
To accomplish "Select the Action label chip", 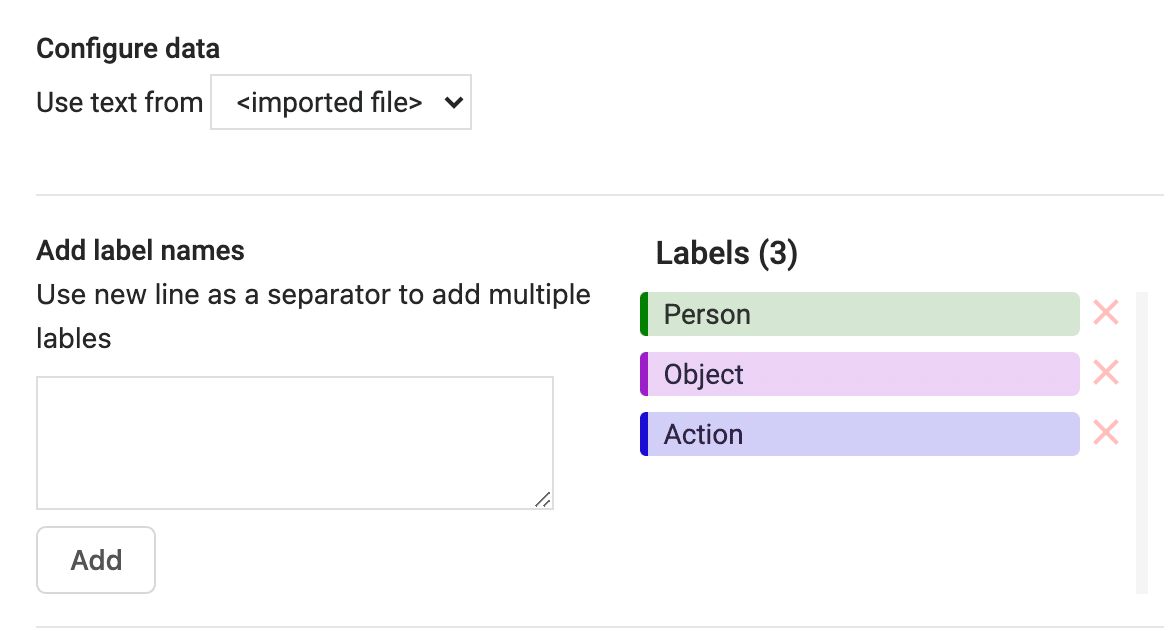I will tap(860, 433).
